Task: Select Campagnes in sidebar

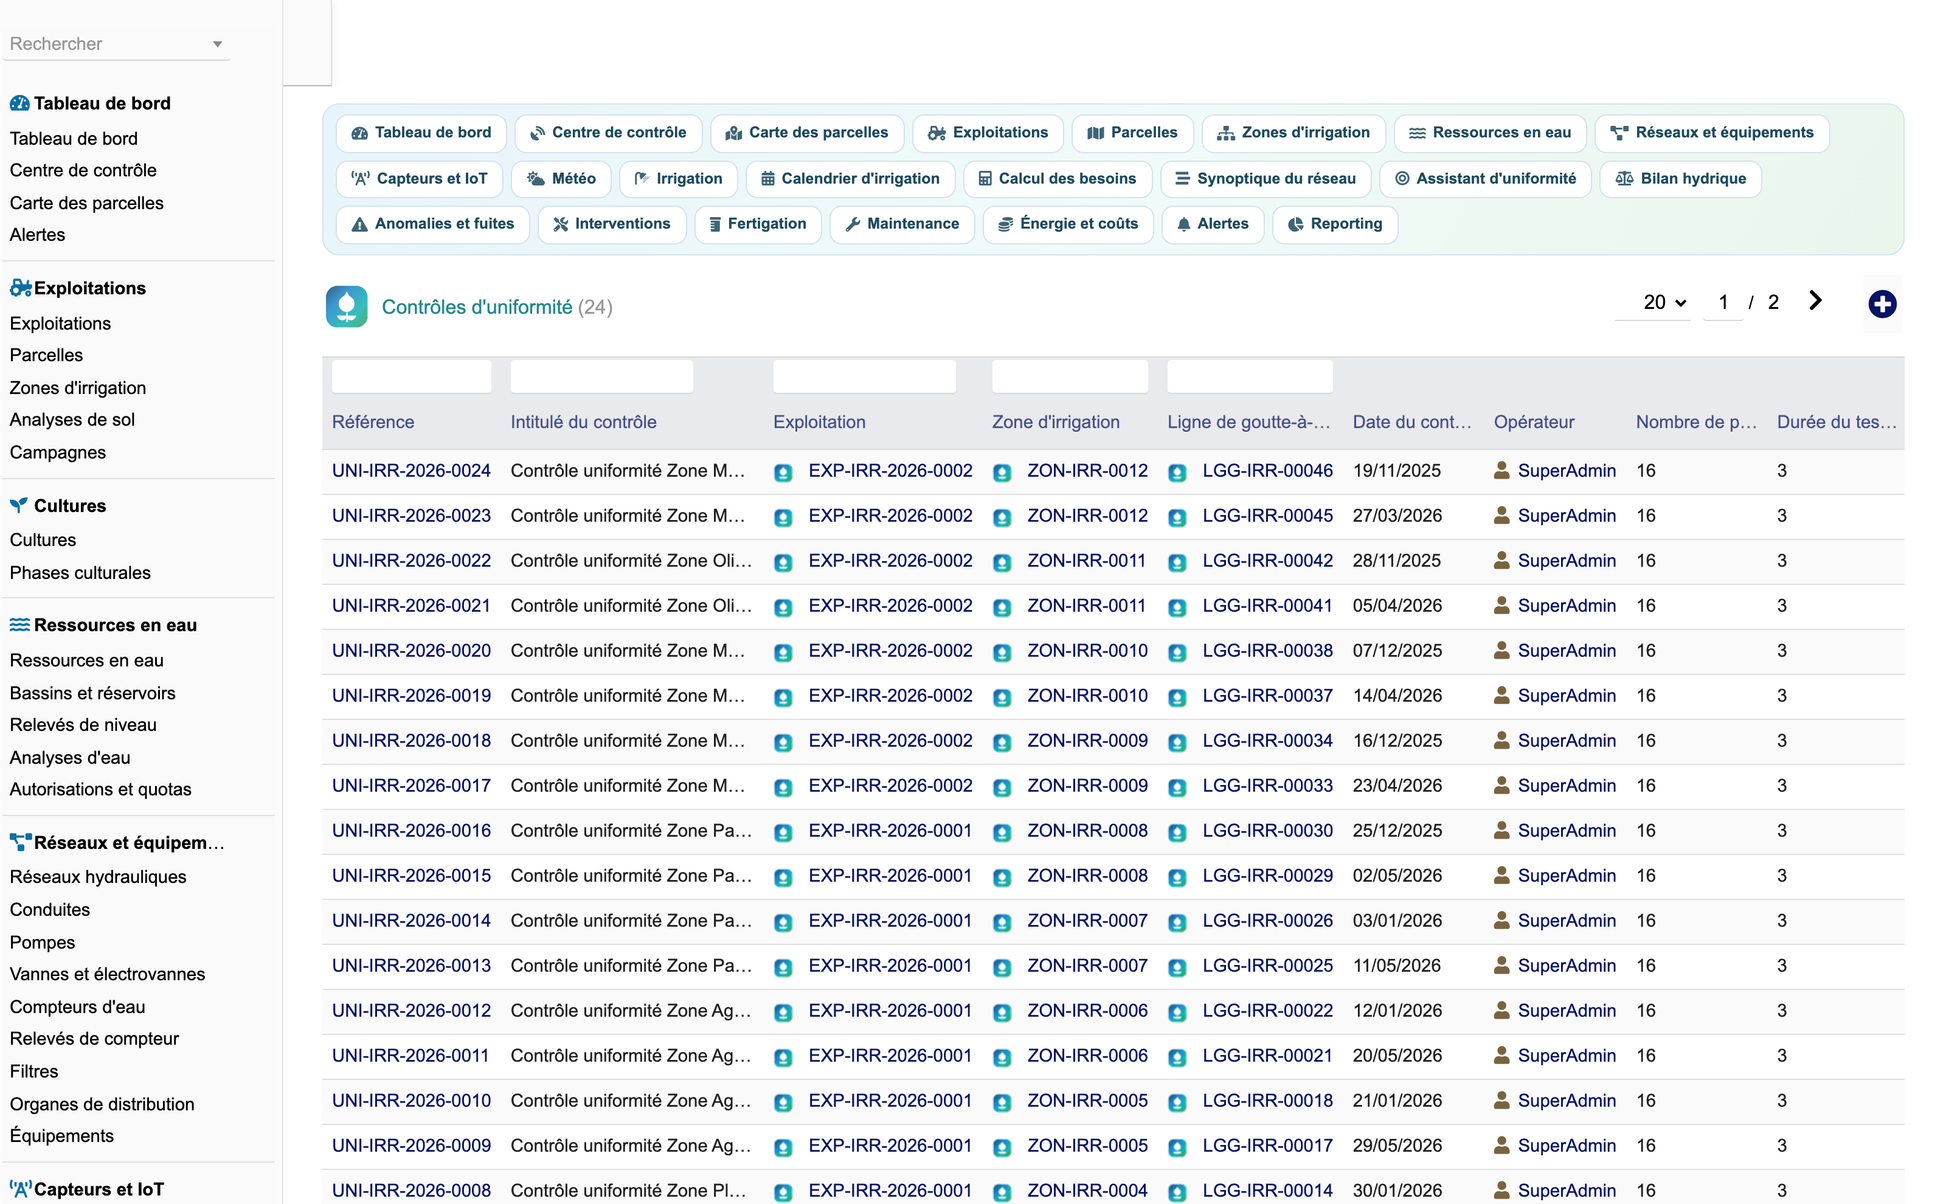Action: 58,452
